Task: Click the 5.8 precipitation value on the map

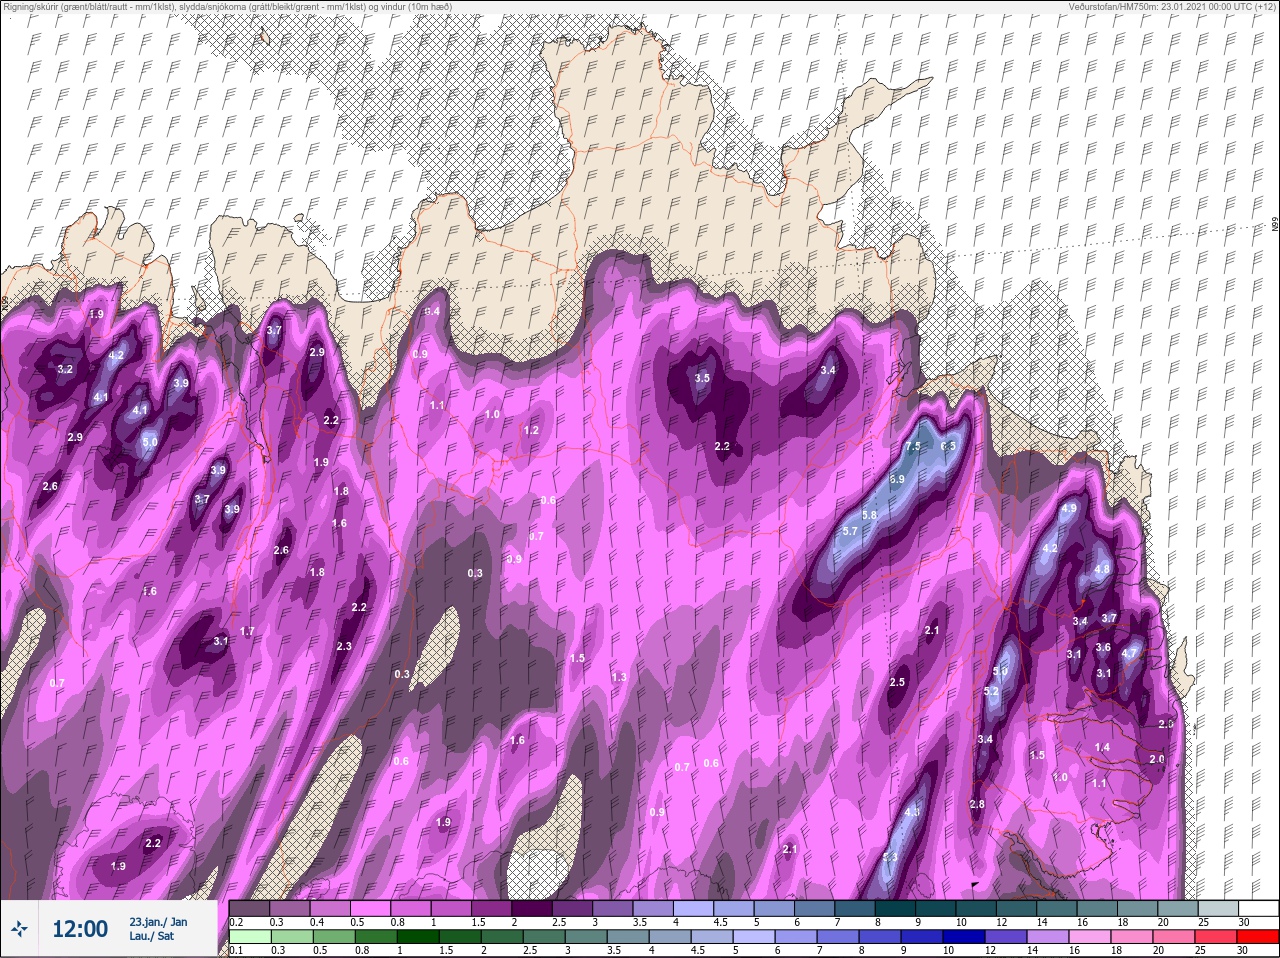Action: pyautogui.click(x=869, y=515)
